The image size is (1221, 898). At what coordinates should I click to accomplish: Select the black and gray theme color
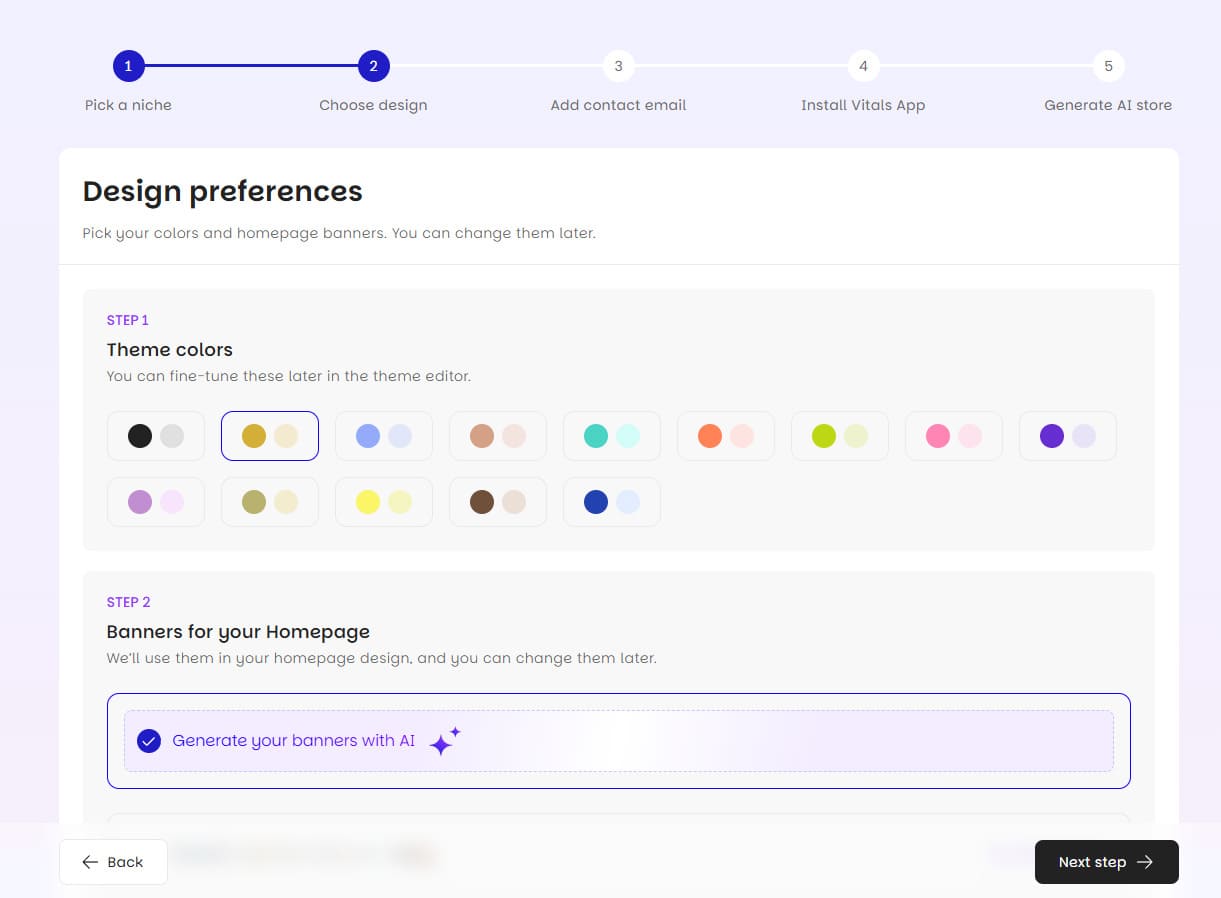click(x=156, y=436)
